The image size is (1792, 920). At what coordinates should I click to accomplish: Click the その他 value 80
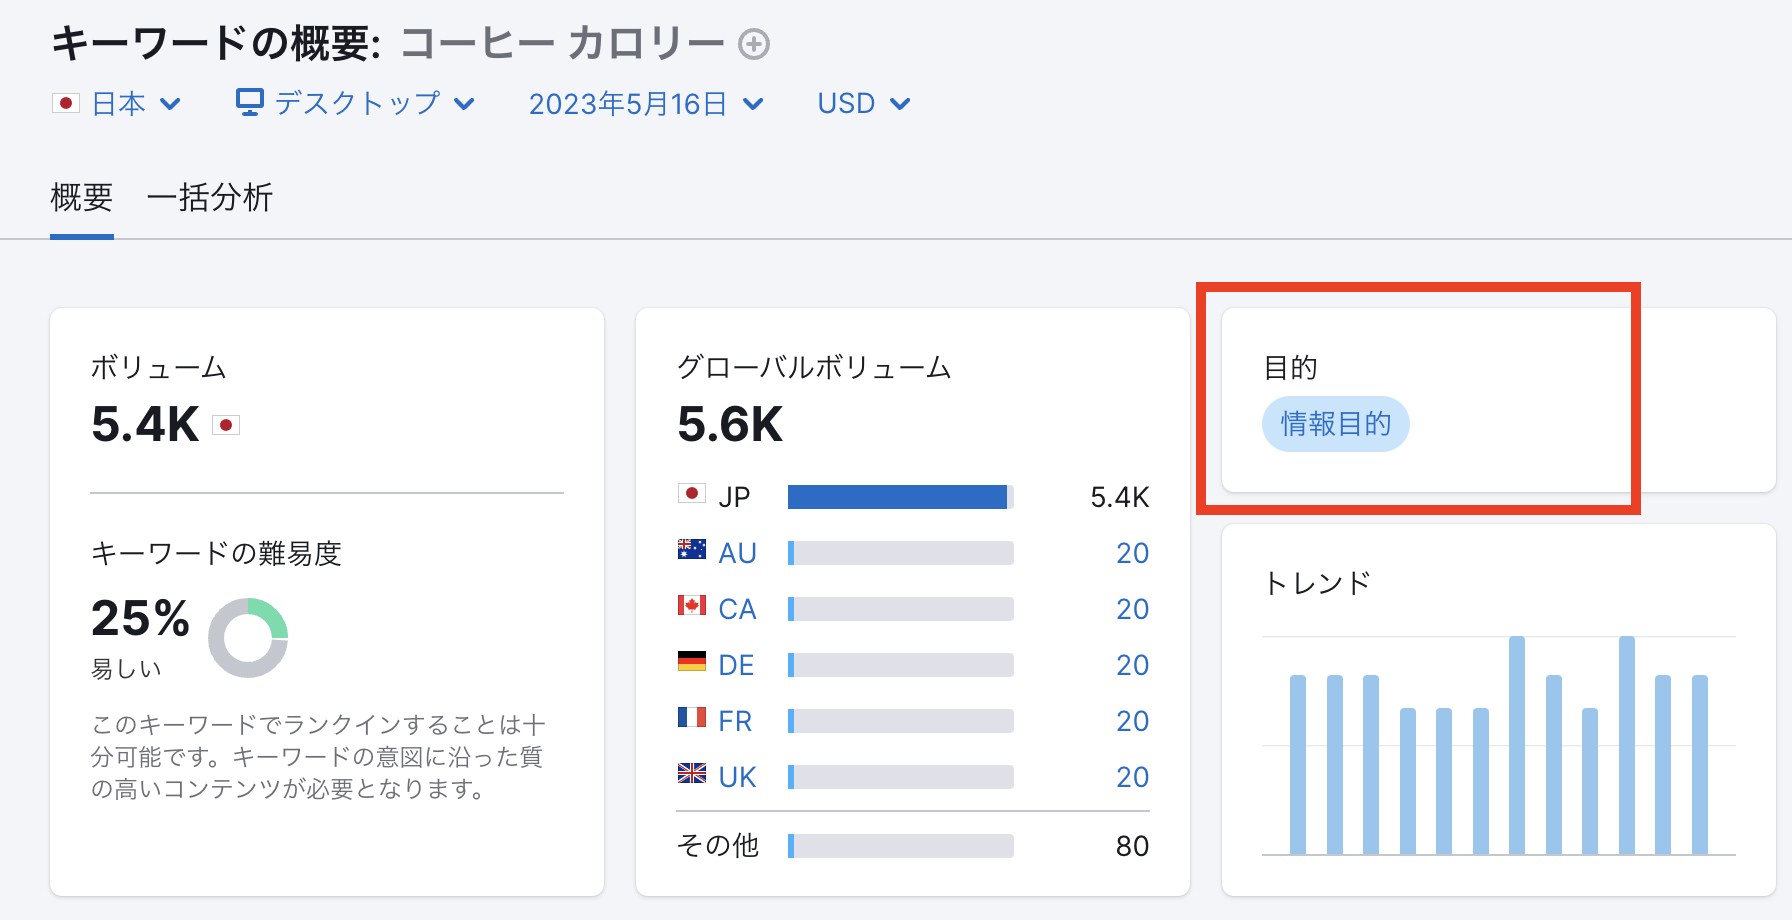[x=1132, y=846]
